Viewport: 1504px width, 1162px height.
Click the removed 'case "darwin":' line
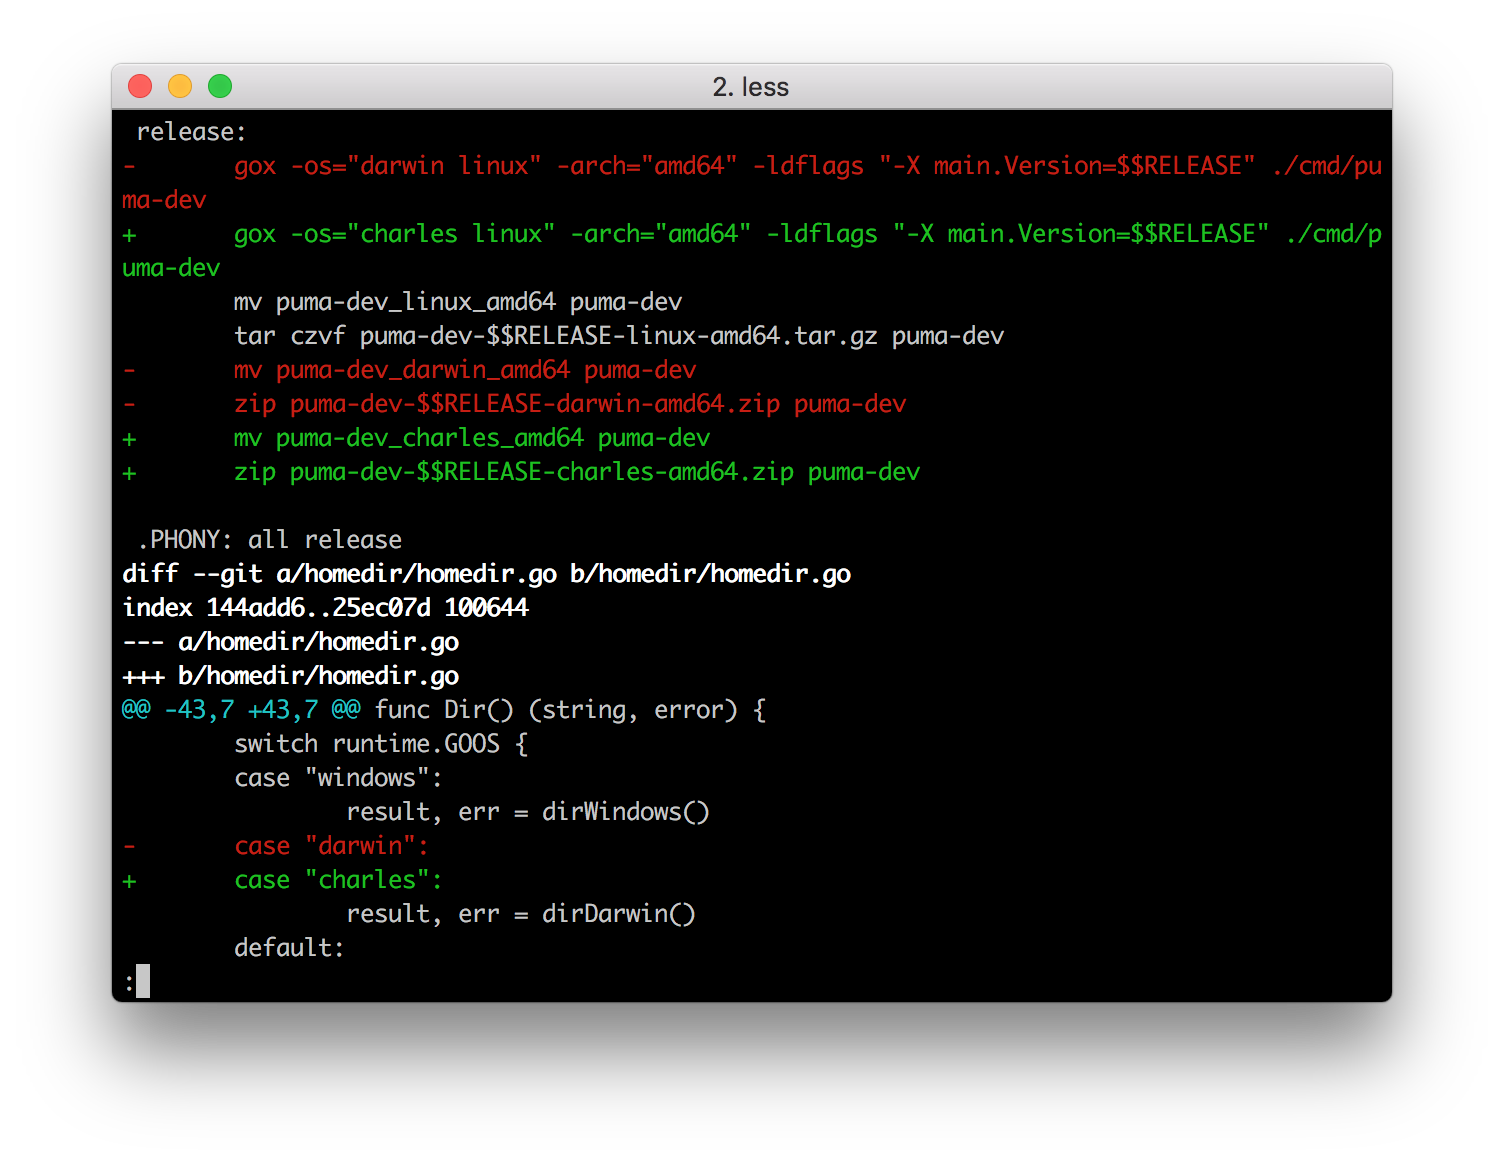click(331, 846)
